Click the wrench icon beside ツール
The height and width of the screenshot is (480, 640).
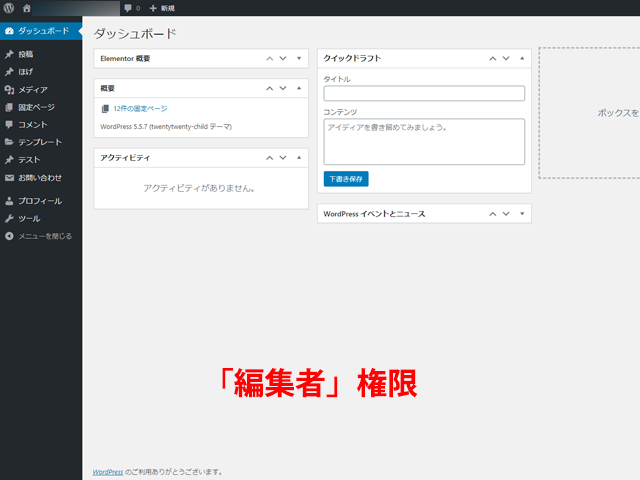(9, 218)
